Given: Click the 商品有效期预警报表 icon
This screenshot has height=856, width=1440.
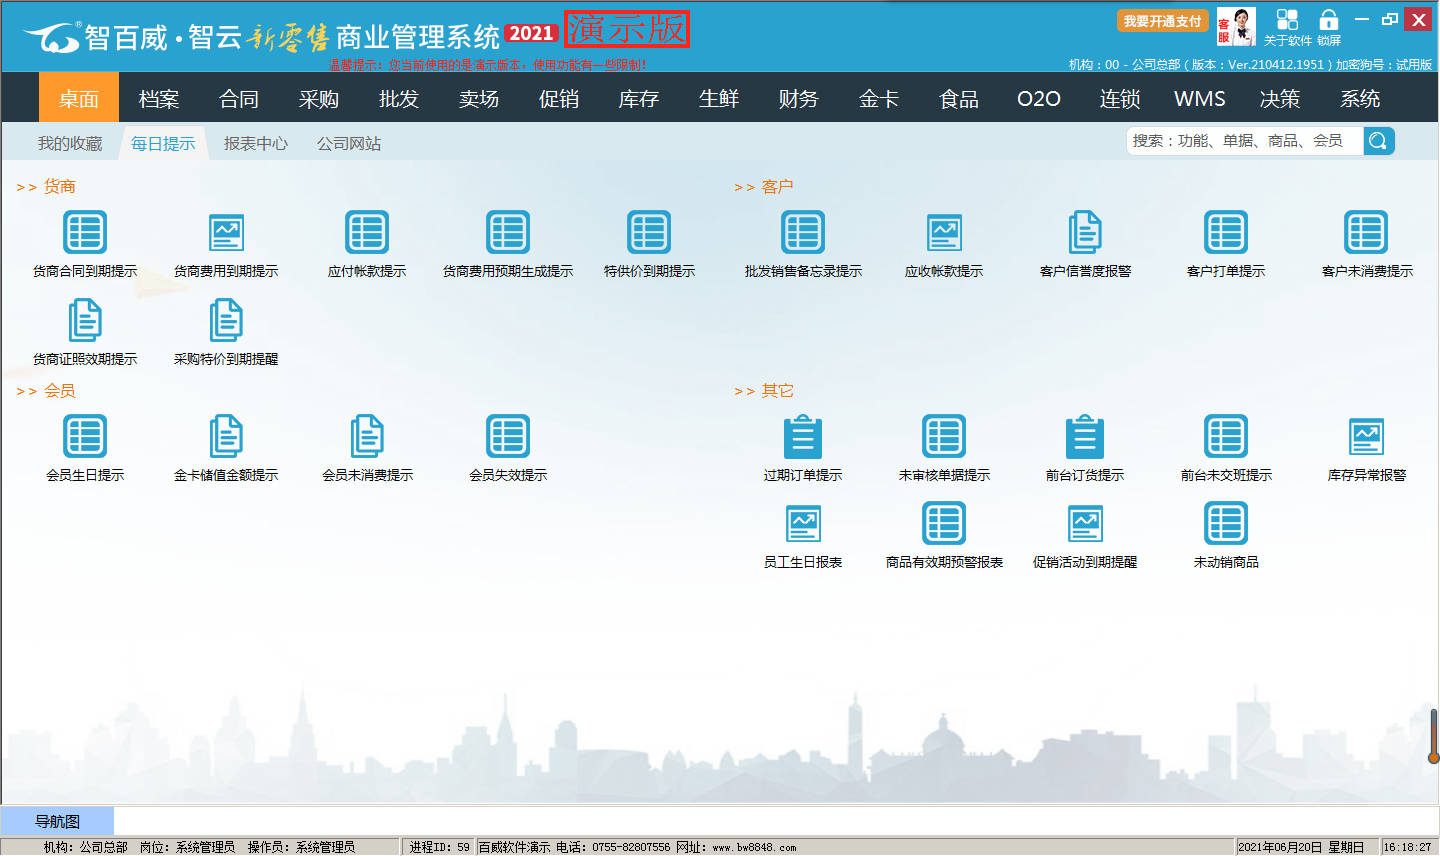Looking at the screenshot, I should (944, 524).
